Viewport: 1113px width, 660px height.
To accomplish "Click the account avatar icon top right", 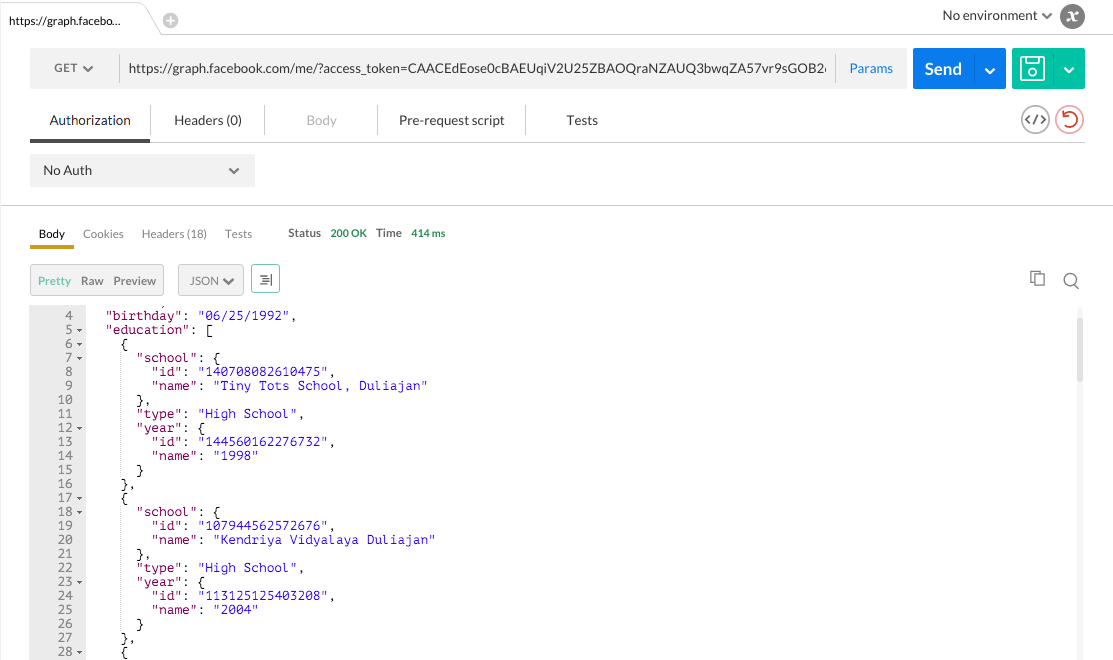I will click(1071, 16).
